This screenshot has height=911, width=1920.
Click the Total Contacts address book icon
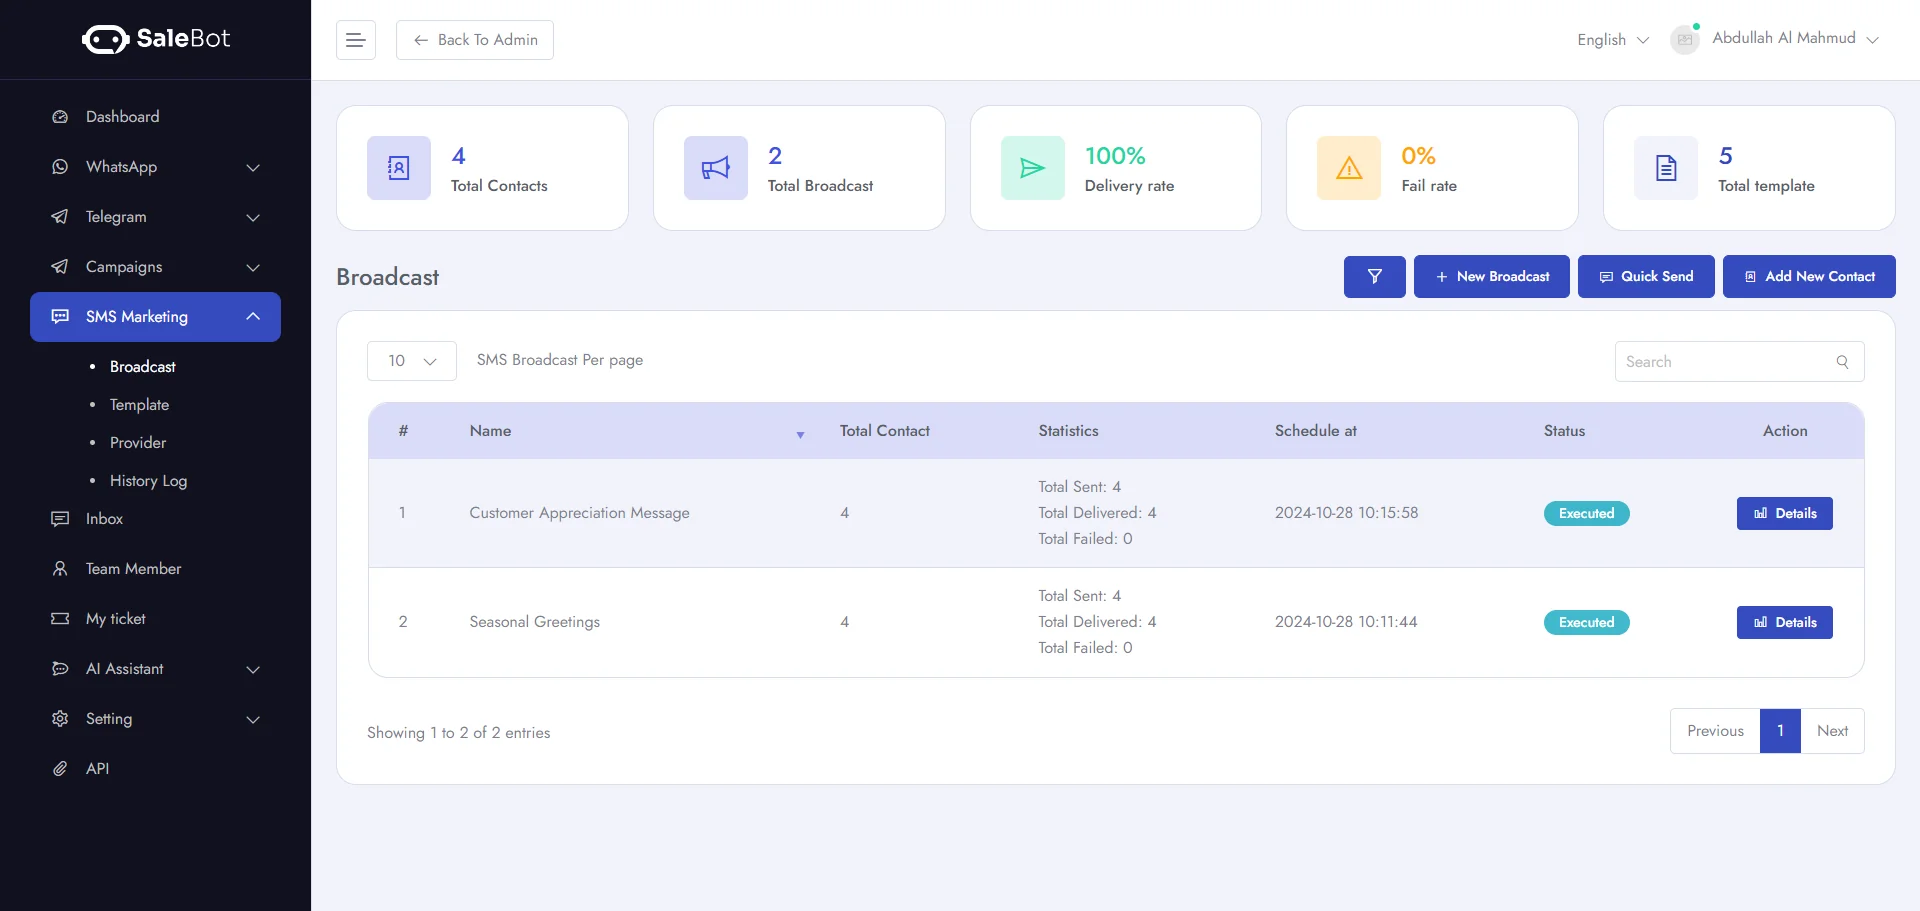398,168
